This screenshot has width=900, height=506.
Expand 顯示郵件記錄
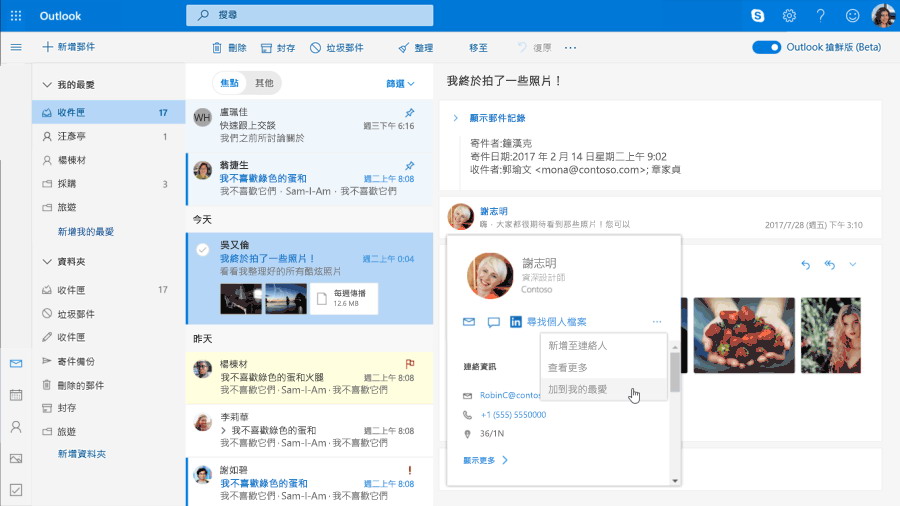497,118
